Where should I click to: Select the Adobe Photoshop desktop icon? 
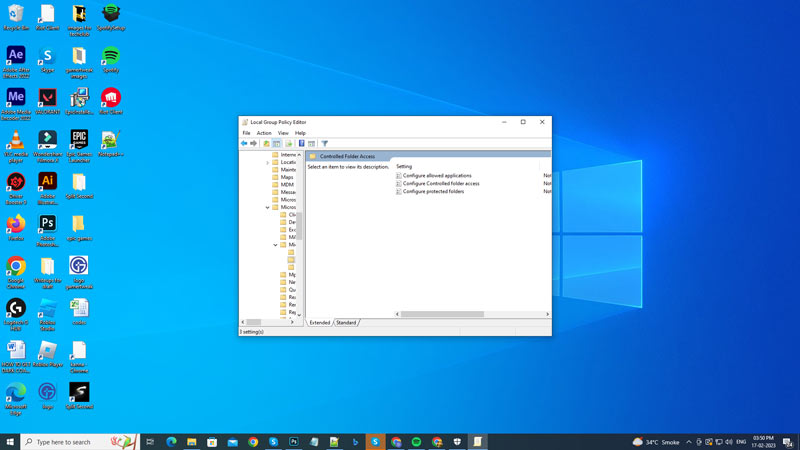click(47, 231)
